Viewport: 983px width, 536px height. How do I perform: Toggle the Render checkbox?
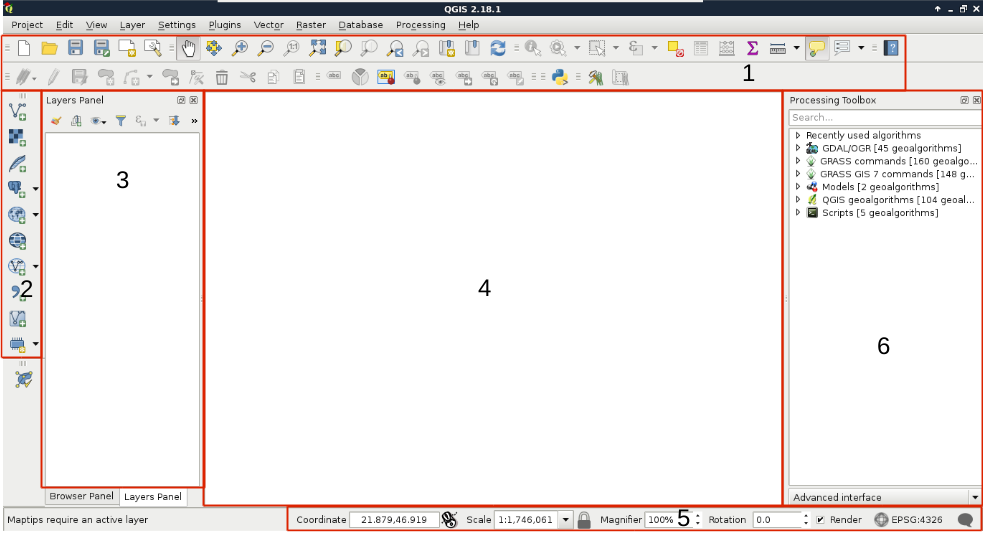click(821, 520)
